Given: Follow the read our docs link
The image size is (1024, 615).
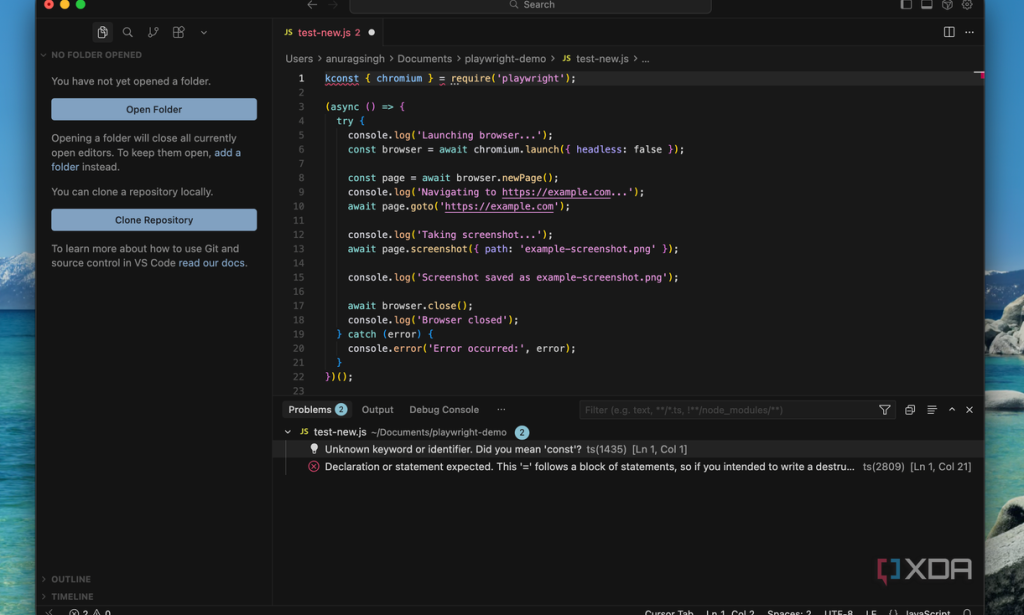Looking at the screenshot, I should click(x=213, y=262).
